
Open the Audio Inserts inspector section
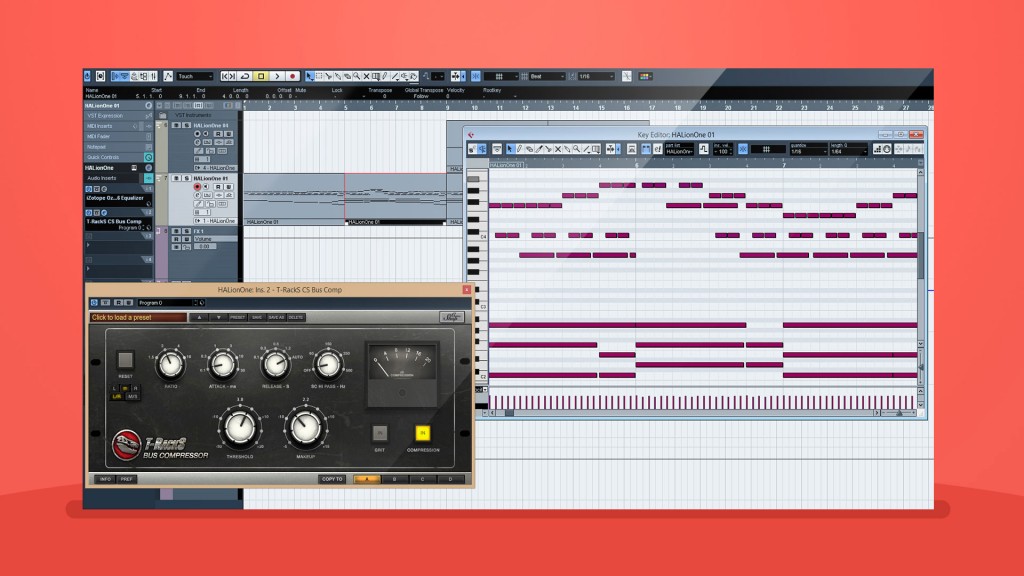click(118, 178)
